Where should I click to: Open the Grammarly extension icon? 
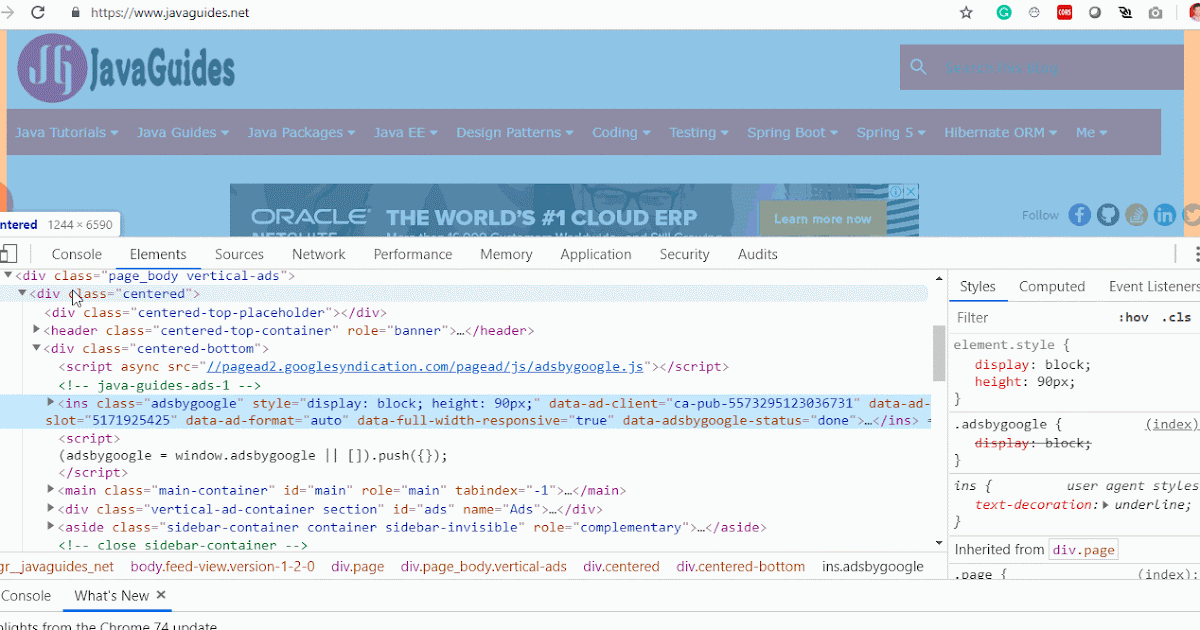click(x=1004, y=13)
